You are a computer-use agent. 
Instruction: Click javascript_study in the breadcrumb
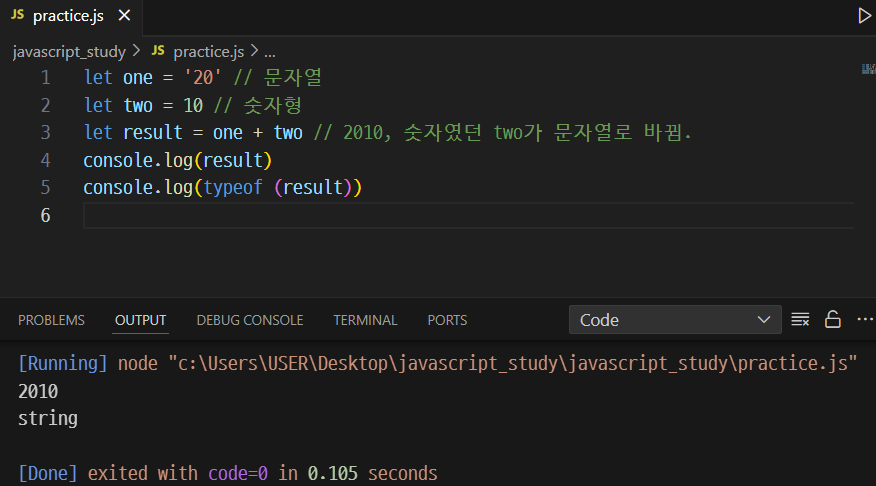(x=69, y=52)
